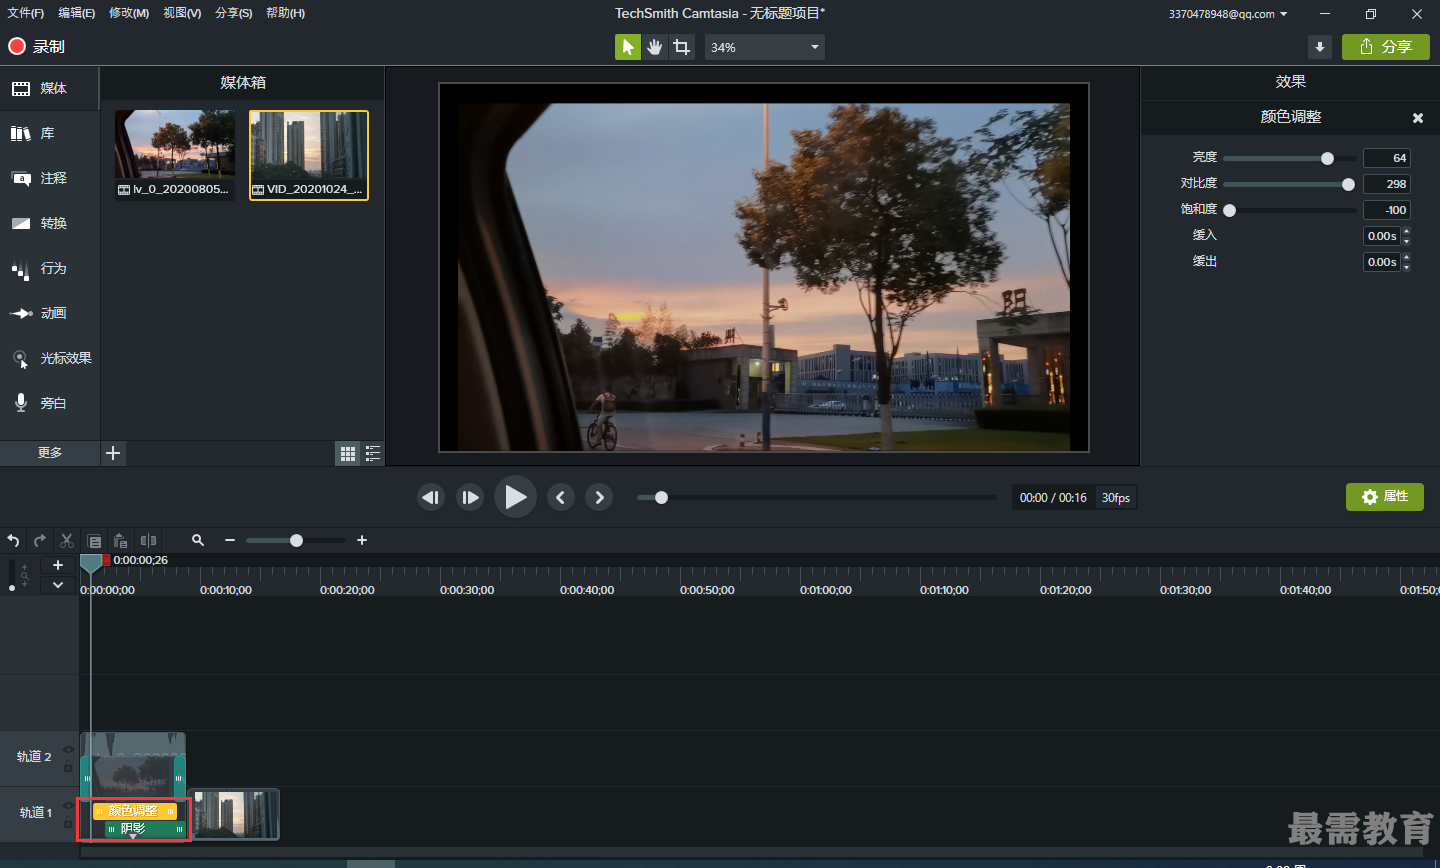
Task: Activate the crop tool
Action: coord(682,47)
